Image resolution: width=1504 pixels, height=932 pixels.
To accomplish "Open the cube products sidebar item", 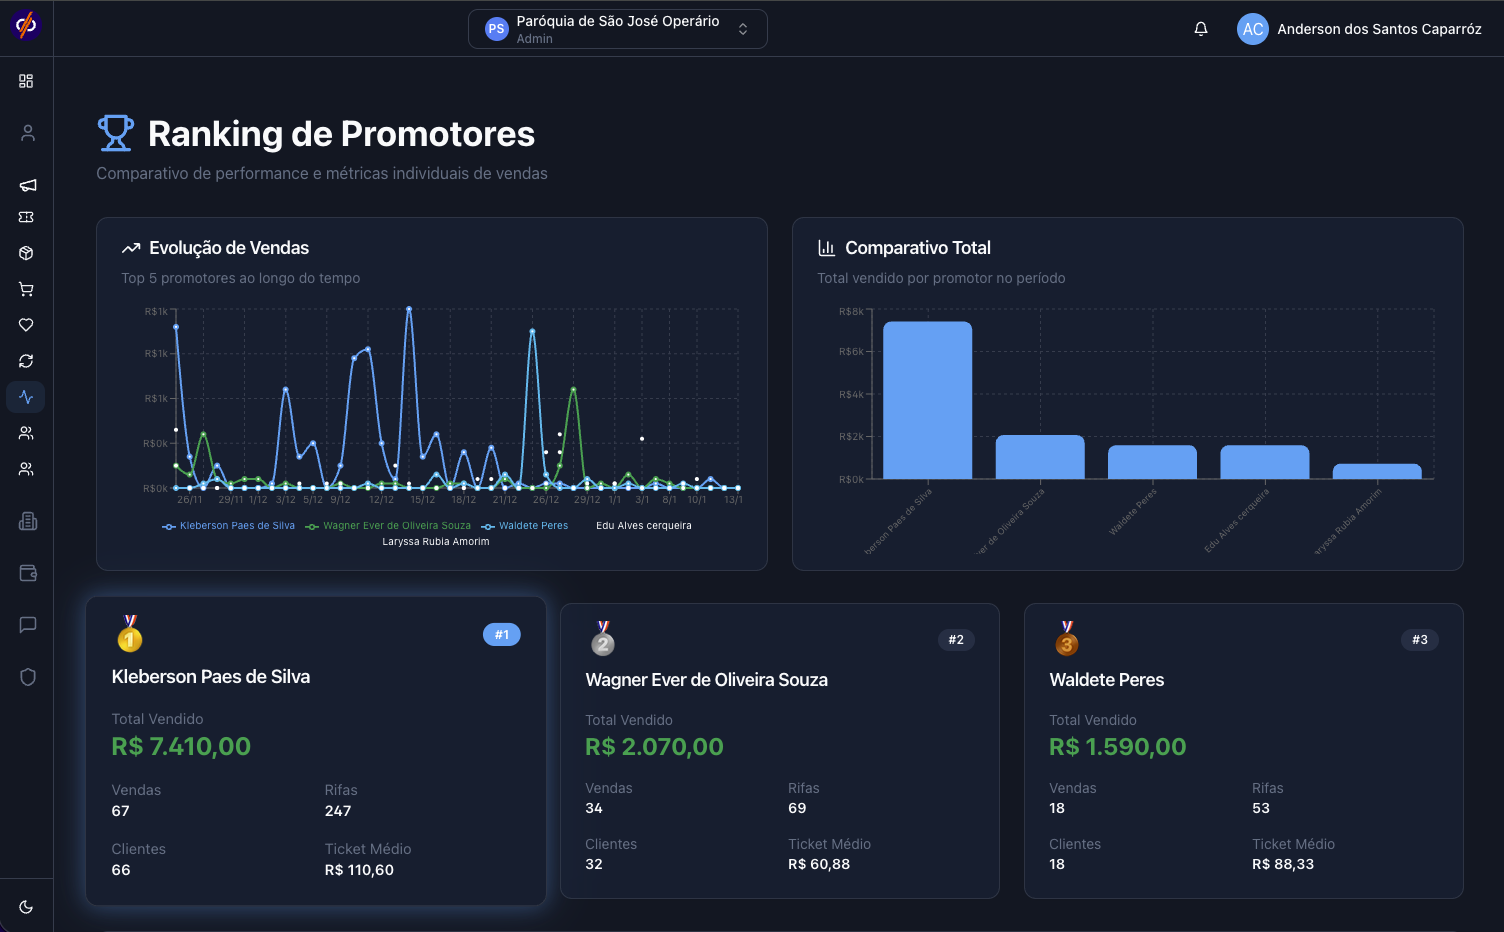I will [x=26, y=253].
